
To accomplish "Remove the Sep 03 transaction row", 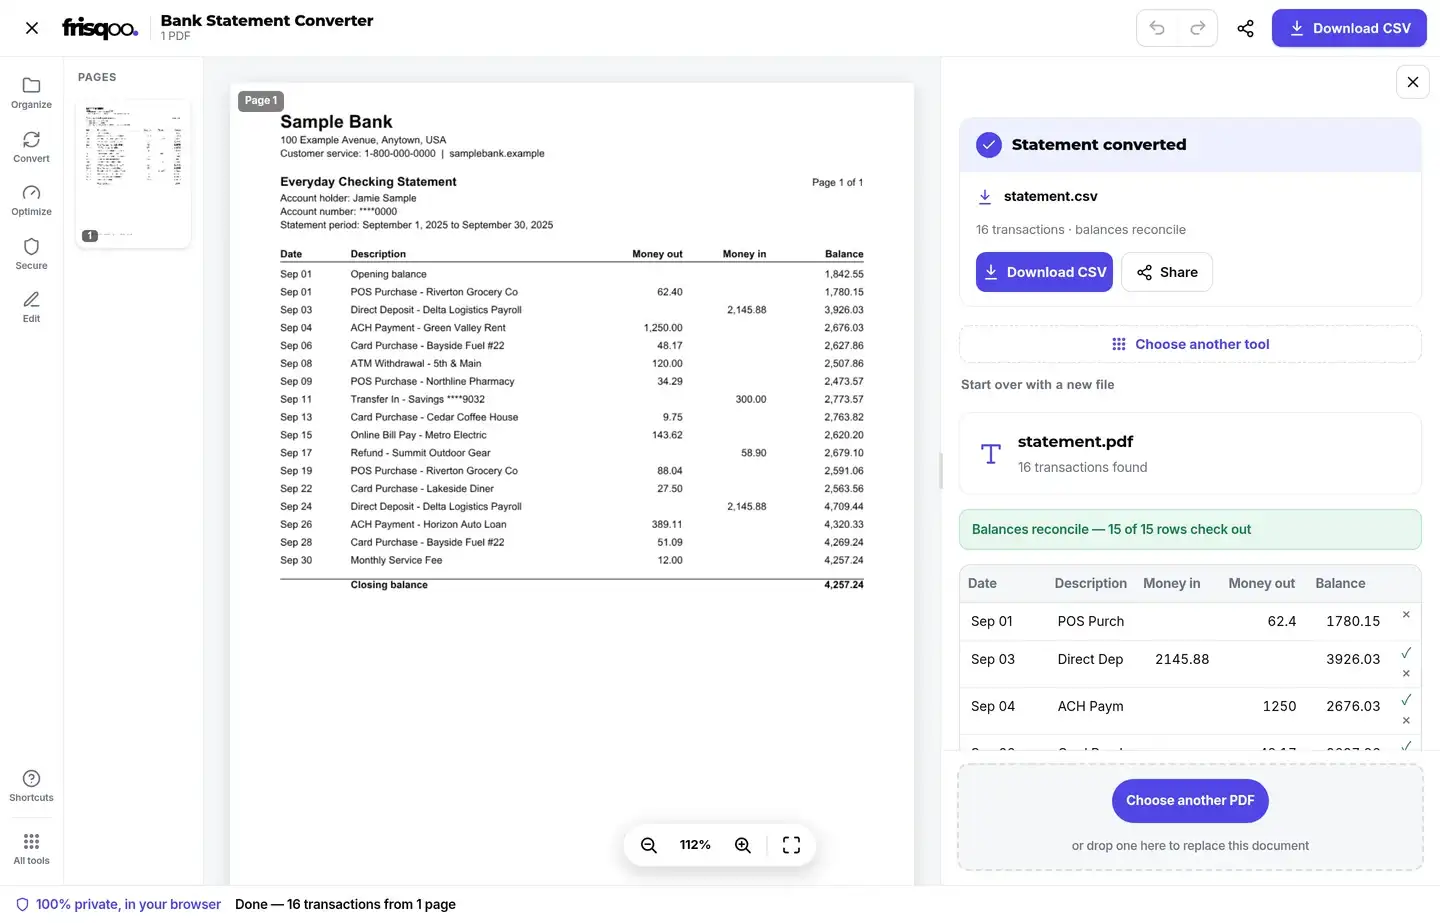I will click(x=1406, y=673).
